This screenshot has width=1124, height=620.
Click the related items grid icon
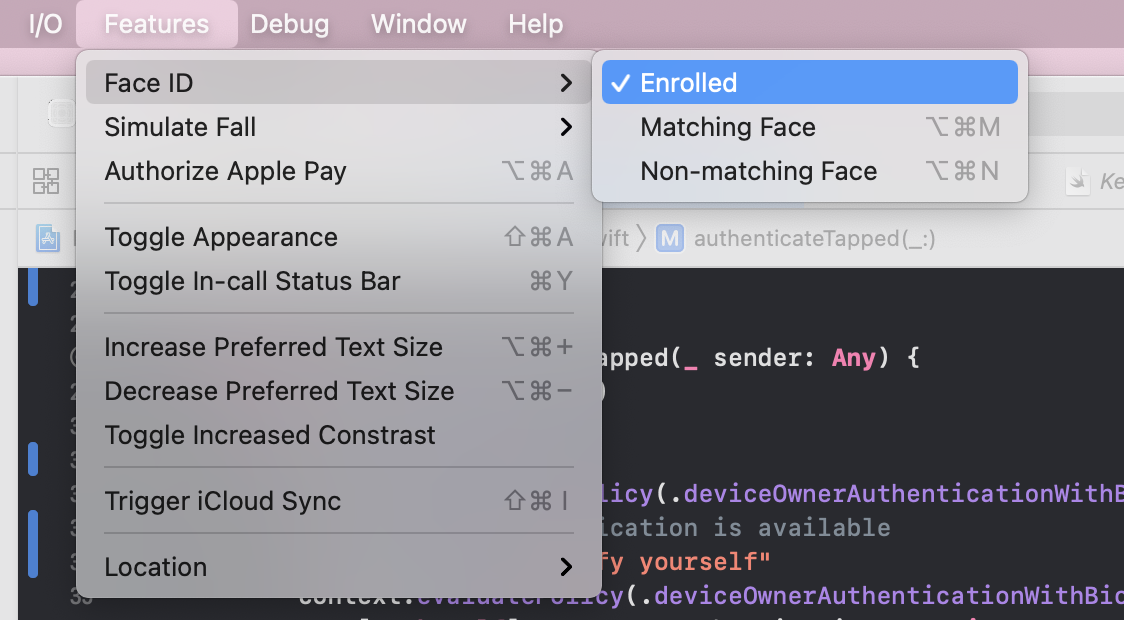click(x=46, y=181)
